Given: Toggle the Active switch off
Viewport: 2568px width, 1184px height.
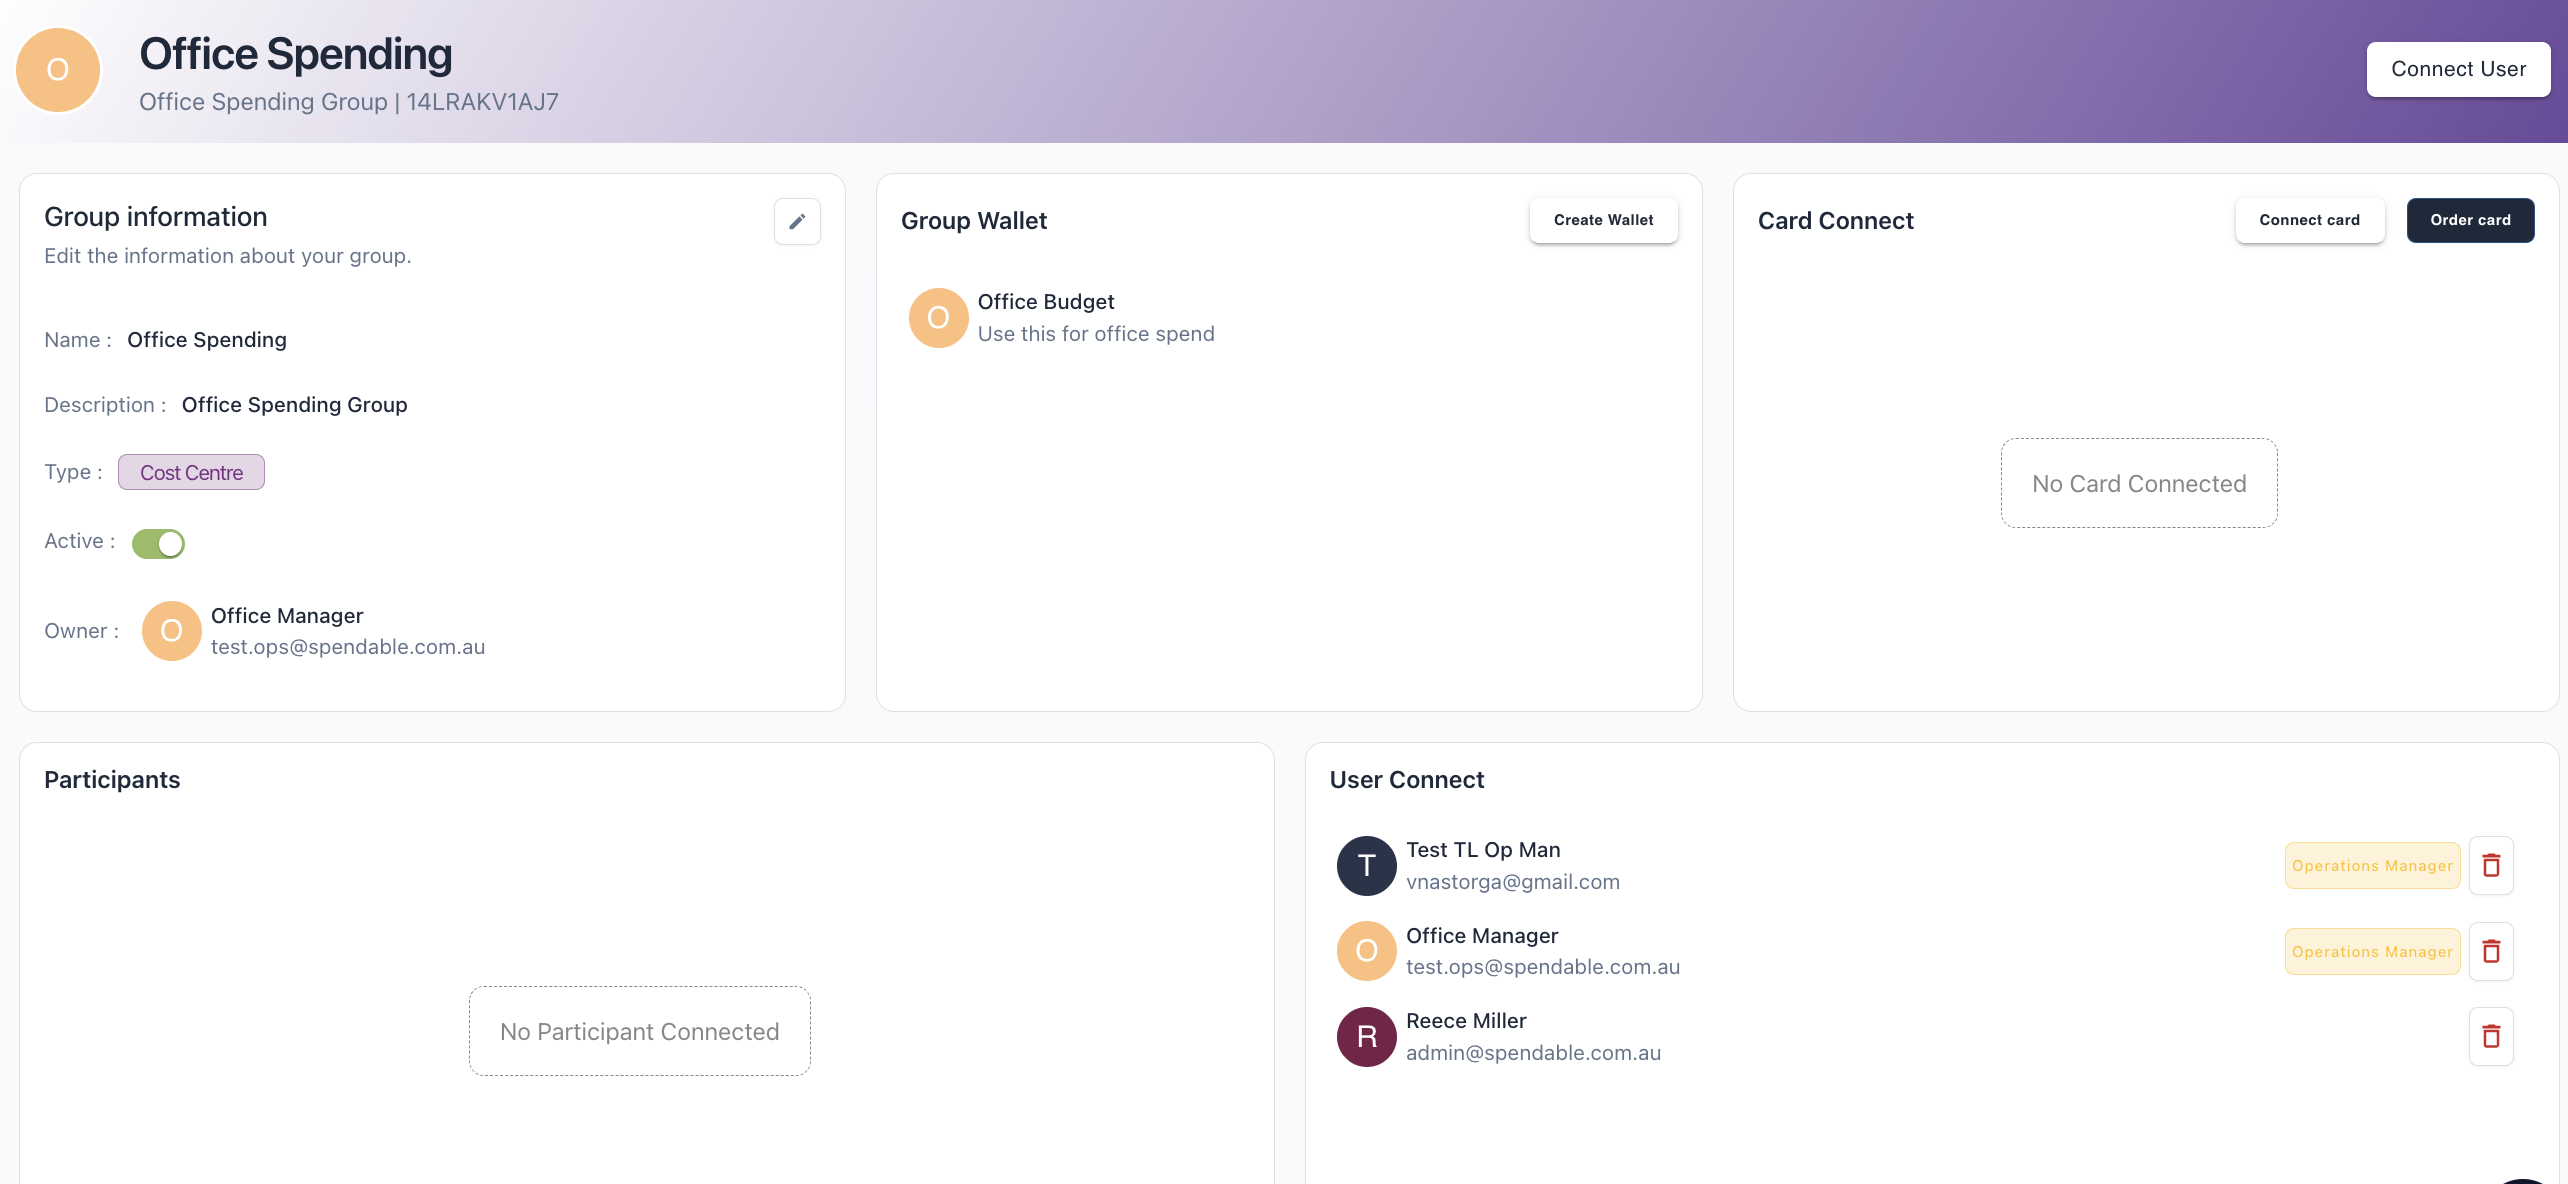Looking at the screenshot, I should [159, 543].
